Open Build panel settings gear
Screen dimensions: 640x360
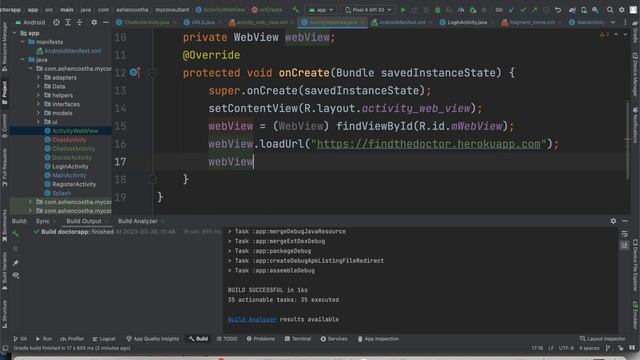tap(613, 221)
